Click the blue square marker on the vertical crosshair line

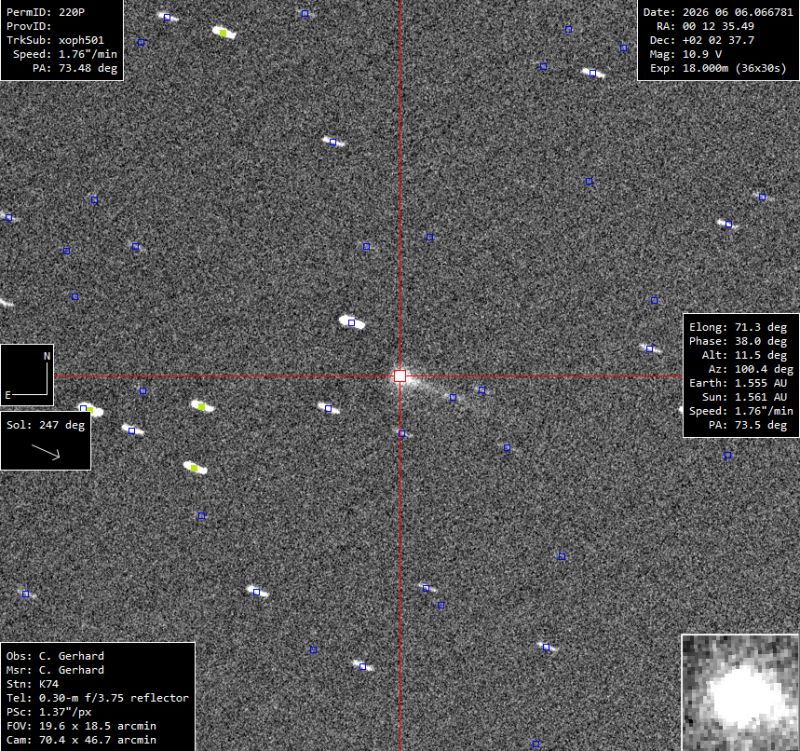pyautogui.click(x=402, y=434)
